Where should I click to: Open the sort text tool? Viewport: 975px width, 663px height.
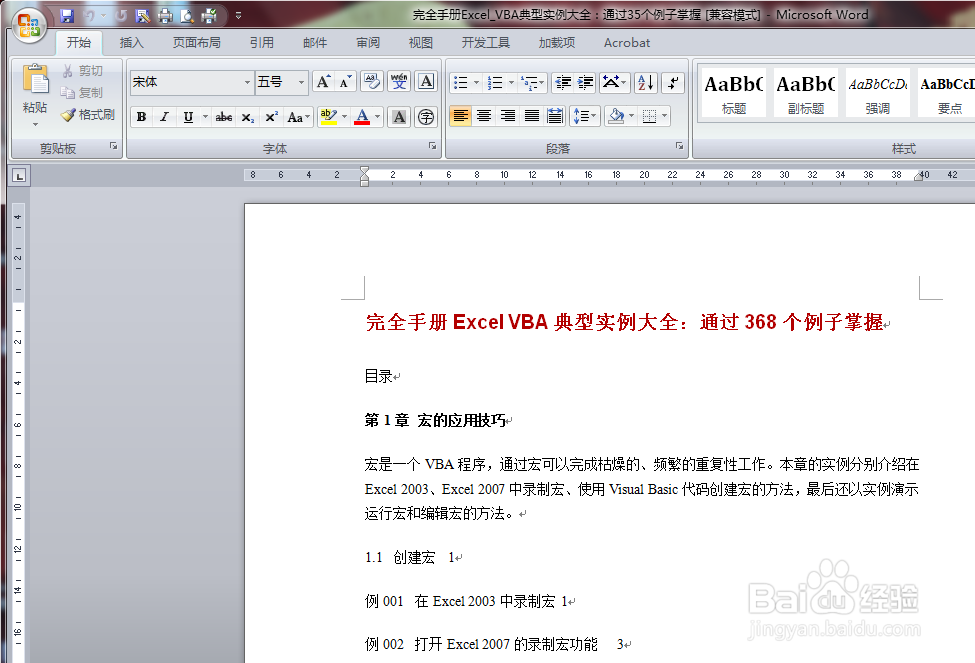pos(643,82)
